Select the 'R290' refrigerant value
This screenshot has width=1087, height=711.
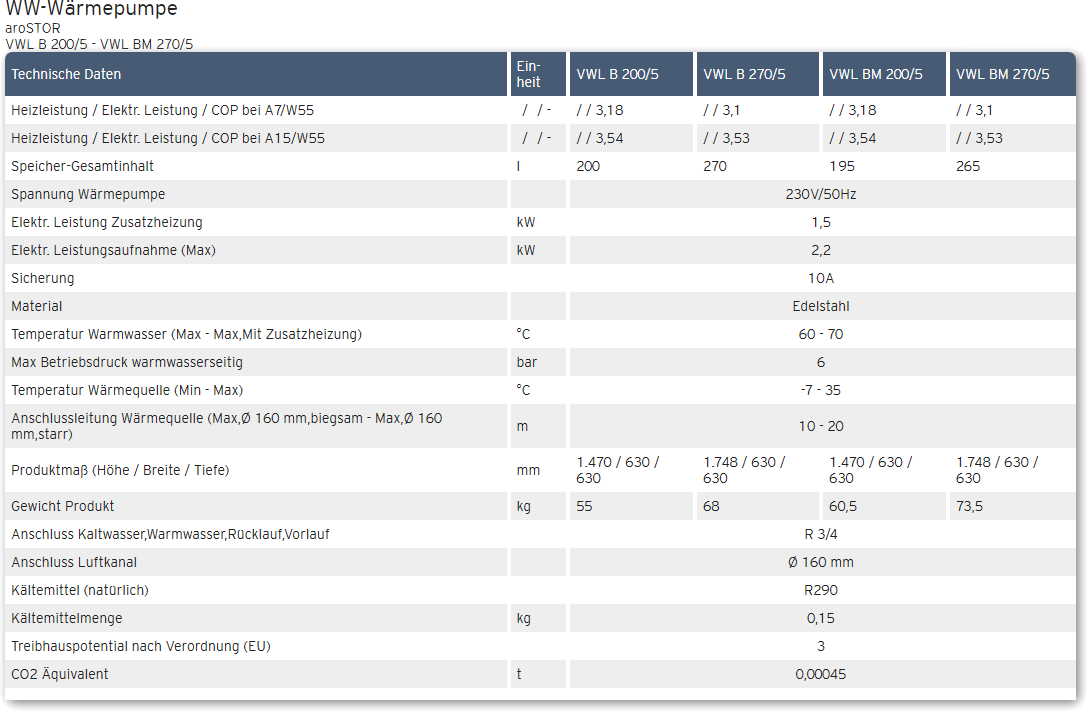(x=821, y=590)
